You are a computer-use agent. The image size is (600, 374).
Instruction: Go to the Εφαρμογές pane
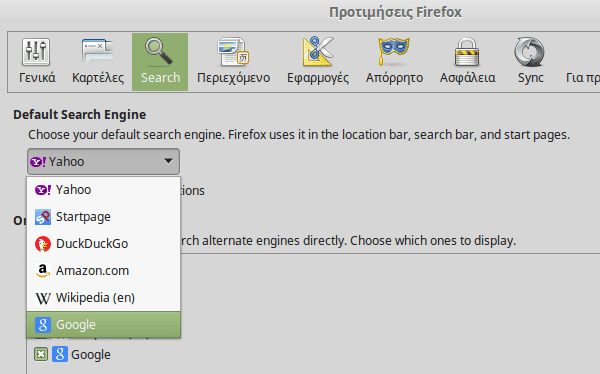tap(318, 62)
